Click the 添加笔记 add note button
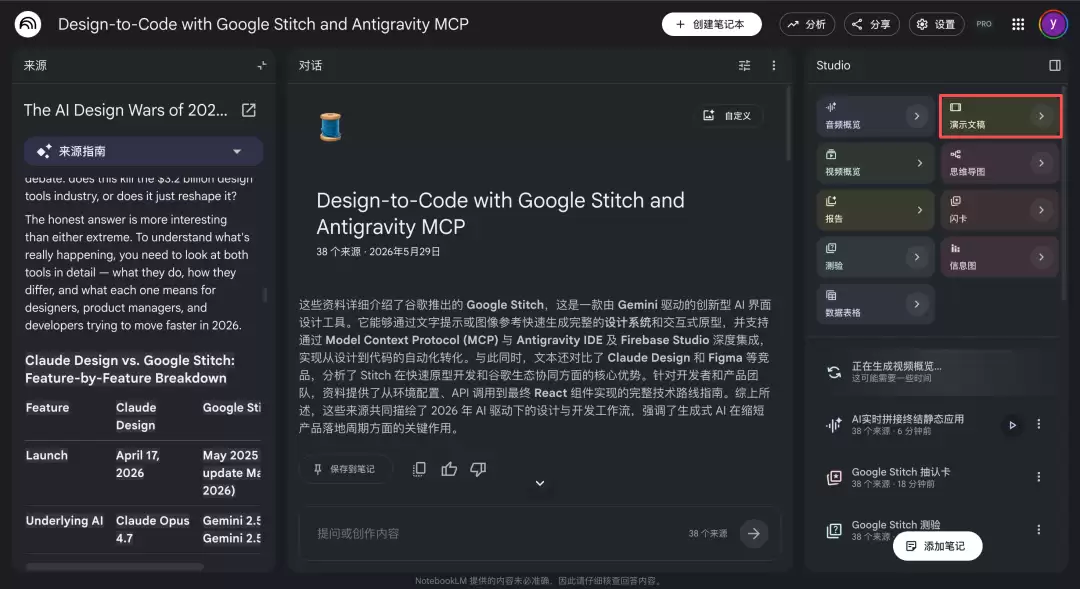1080x589 pixels. point(937,546)
